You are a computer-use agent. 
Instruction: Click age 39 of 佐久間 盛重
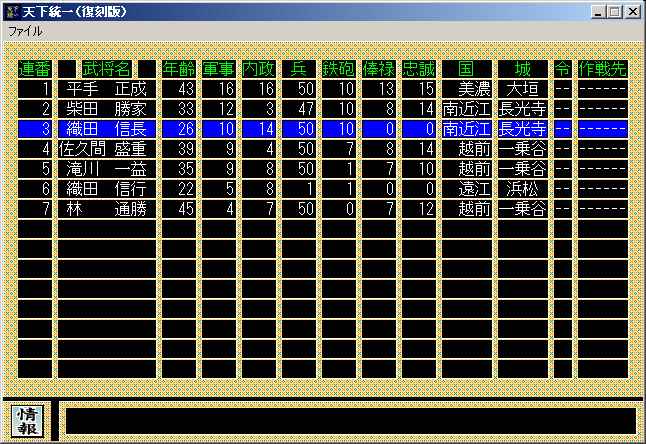click(179, 149)
